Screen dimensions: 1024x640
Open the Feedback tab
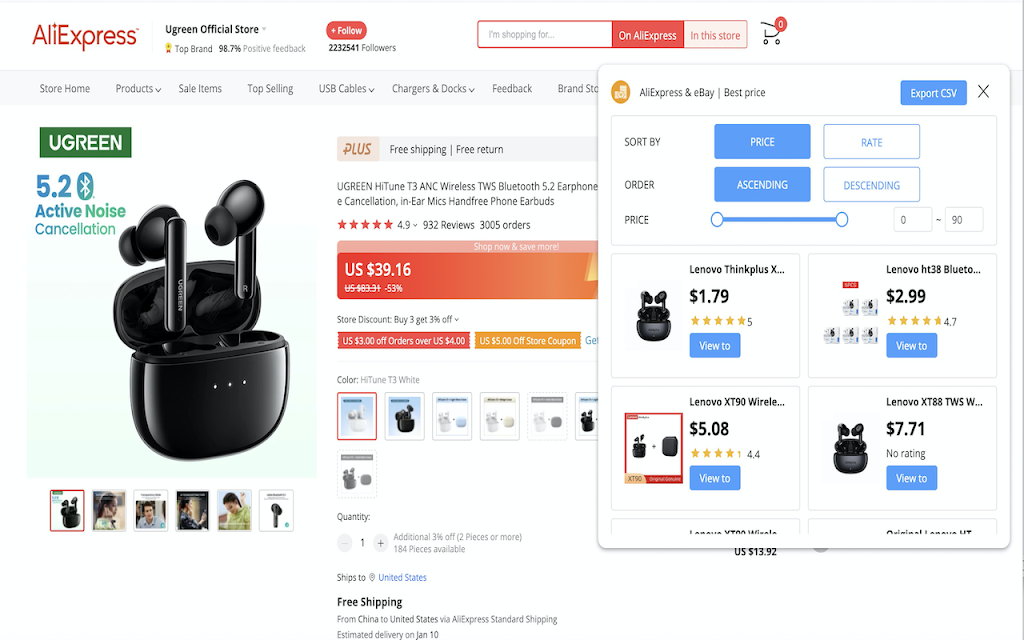coord(512,89)
